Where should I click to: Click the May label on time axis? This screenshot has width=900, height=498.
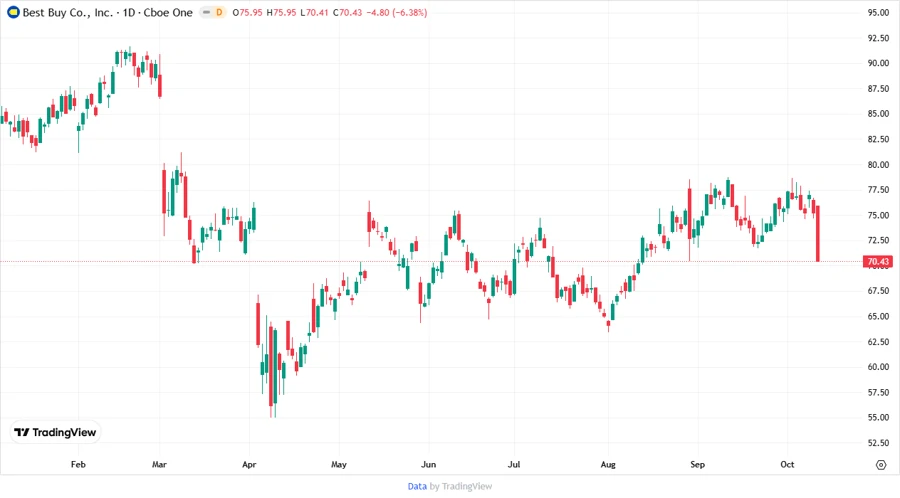339,464
